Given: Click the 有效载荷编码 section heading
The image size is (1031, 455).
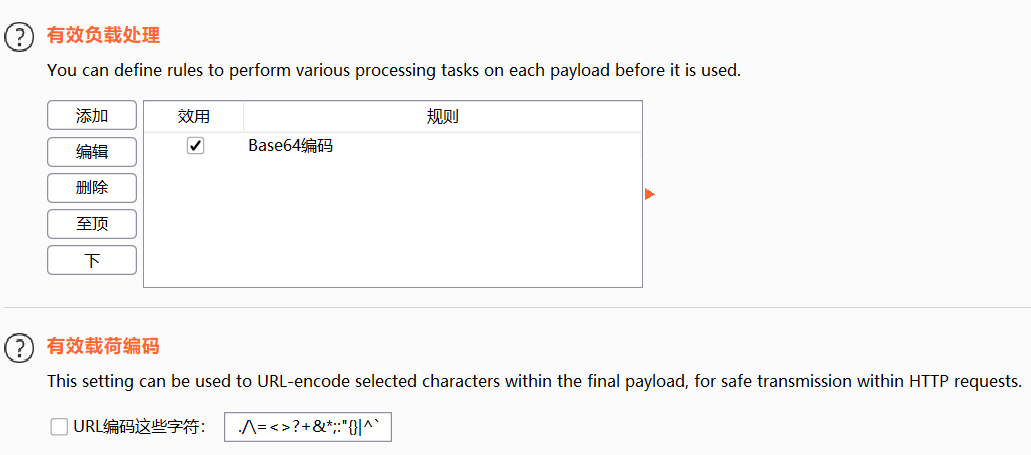Looking at the screenshot, I should coord(103,347).
